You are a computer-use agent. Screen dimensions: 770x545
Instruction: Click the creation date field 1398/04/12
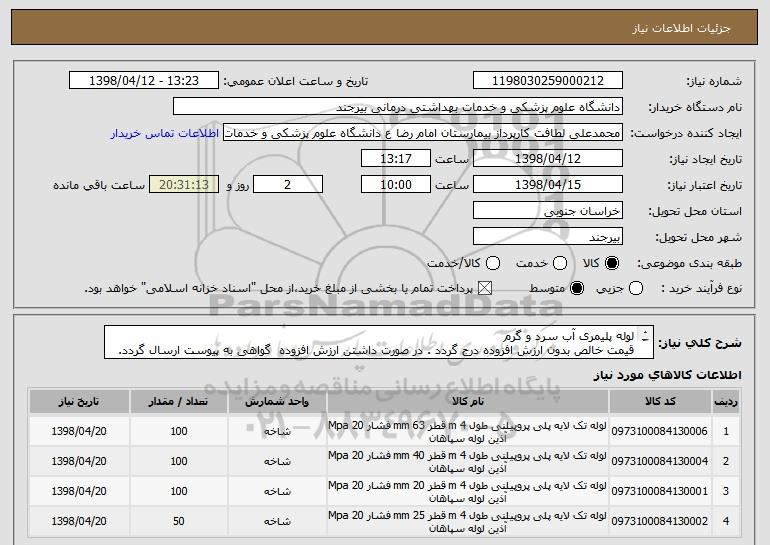548,159
